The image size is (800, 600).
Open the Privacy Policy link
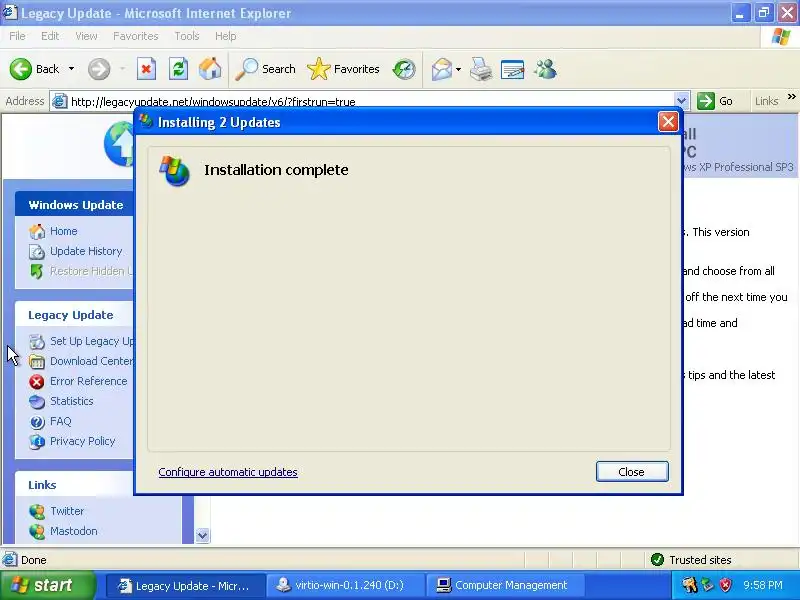pyautogui.click(x=82, y=441)
